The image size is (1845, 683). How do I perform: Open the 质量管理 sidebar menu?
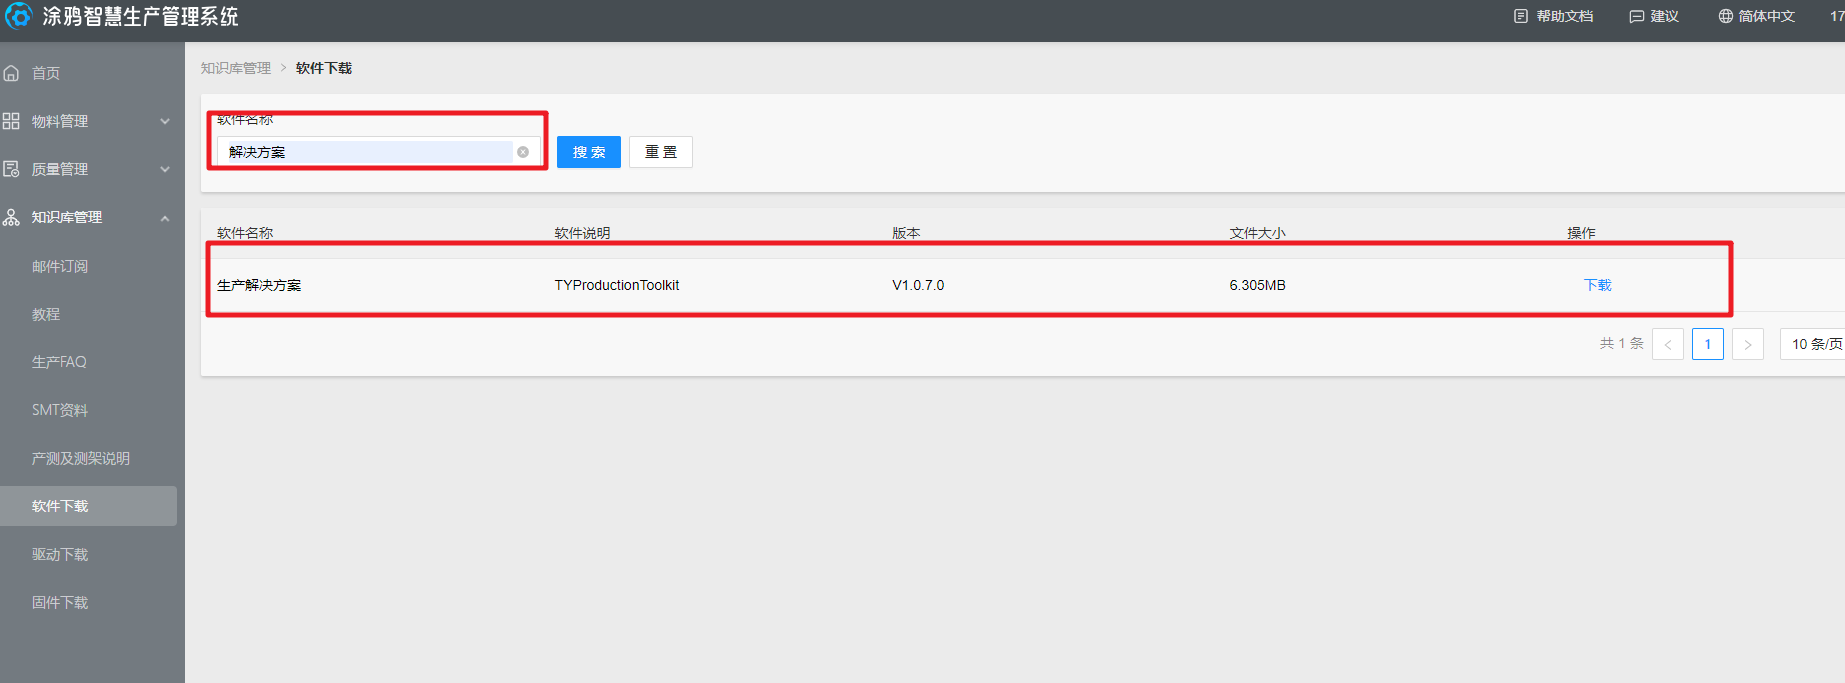click(x=60, y=169)
